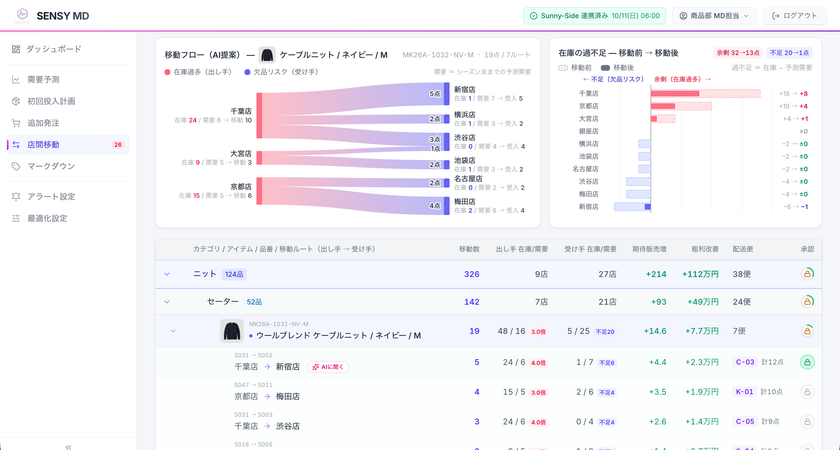Open 需要予測 in the sidebar

(68, 80)
